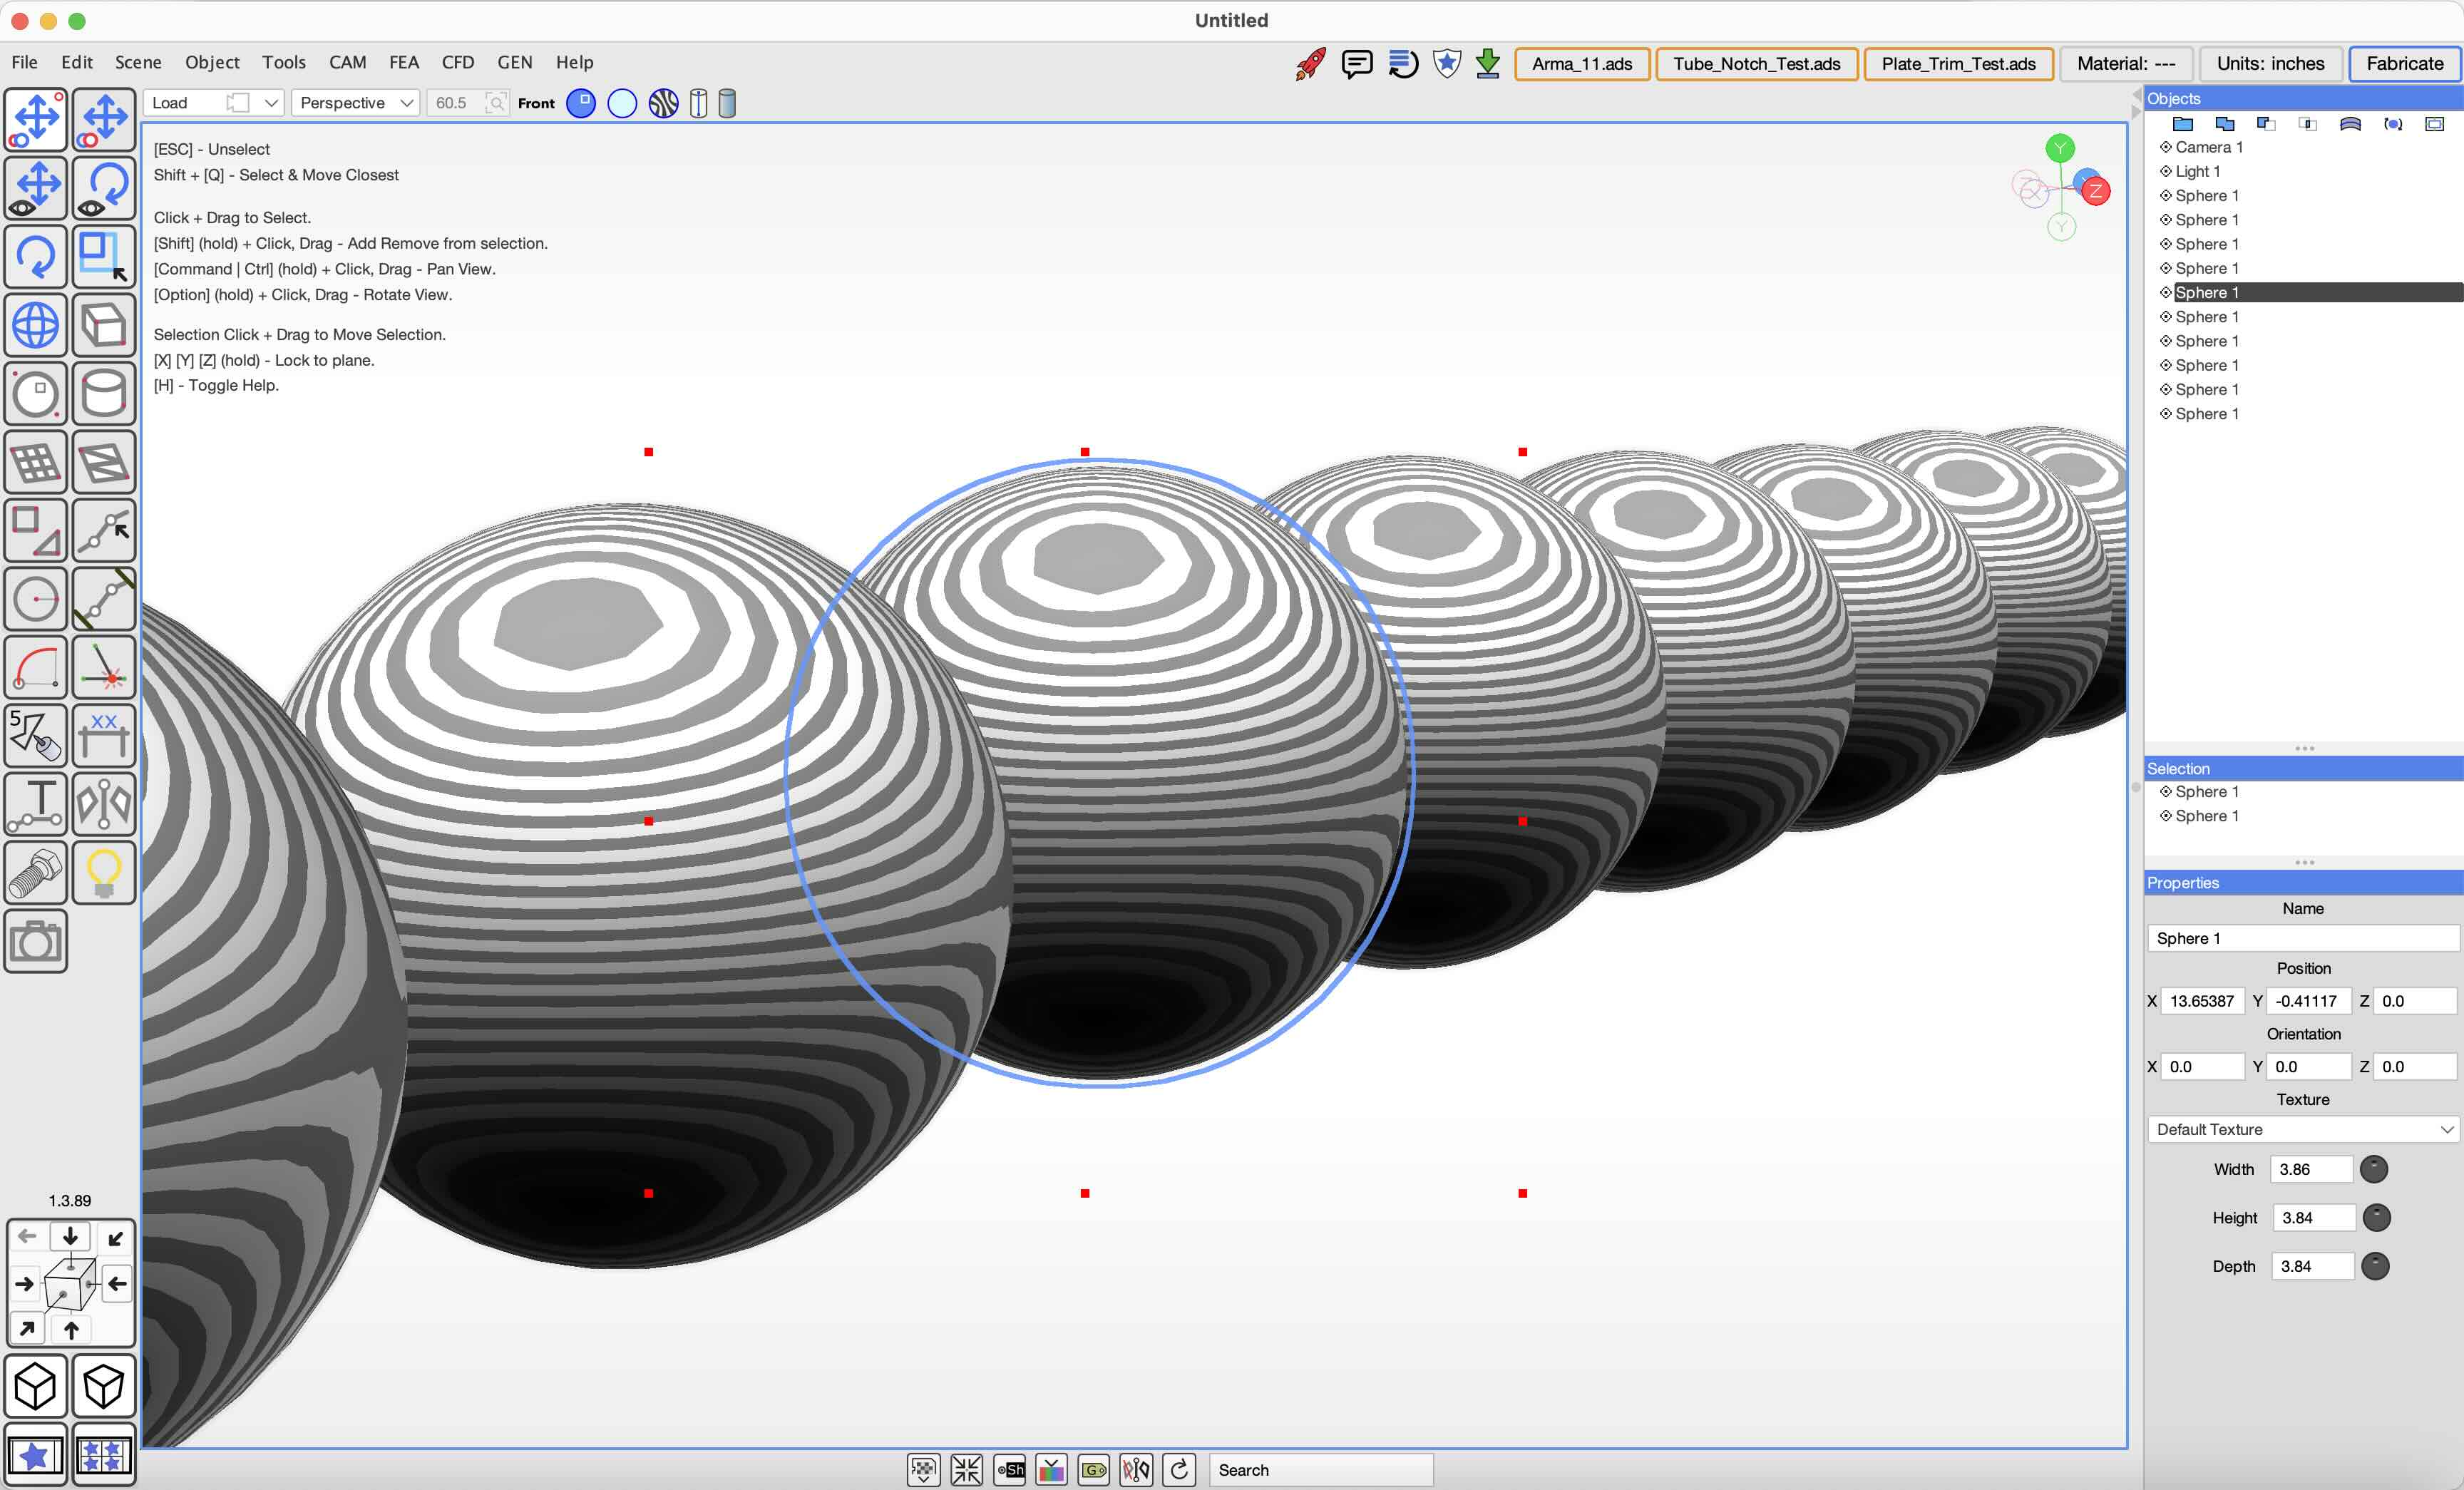Toggle the light cyan circle display mode

(622, 103)
